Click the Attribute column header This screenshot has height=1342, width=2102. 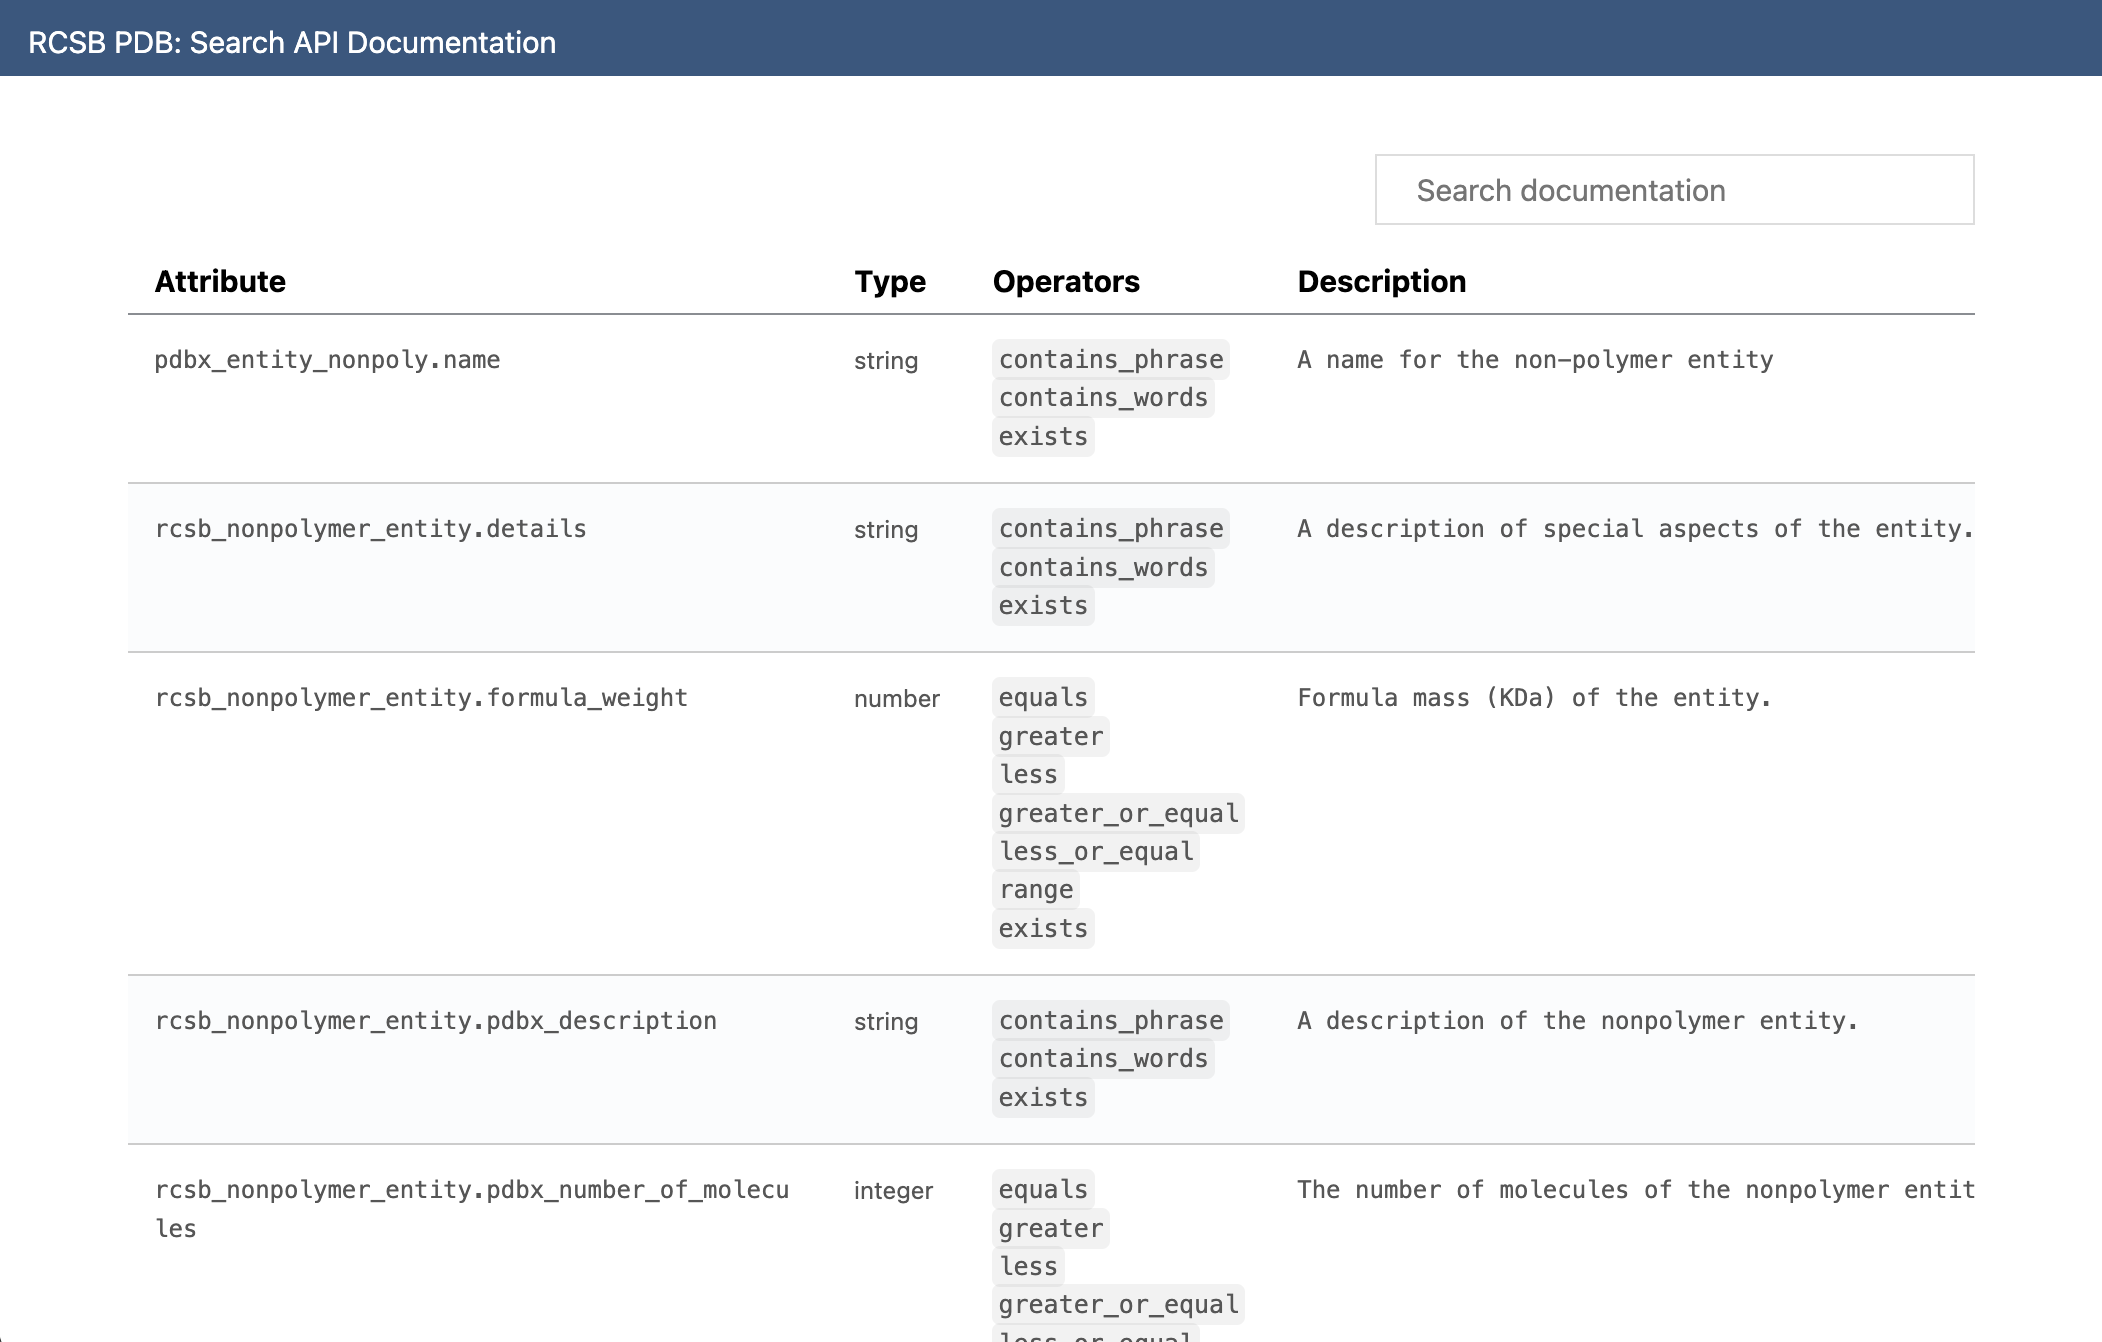[x=220, y=282]
